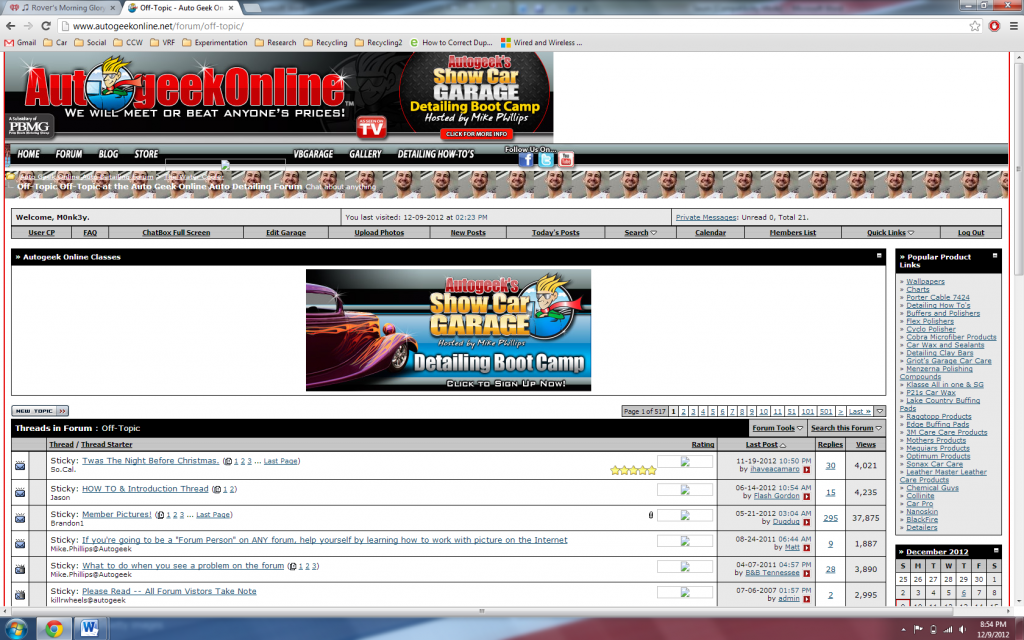The width and height of the screenshot is (1024, 640).
Task: Open the STORE menu item
Action: pyautogui.click(x=146, y=154)
